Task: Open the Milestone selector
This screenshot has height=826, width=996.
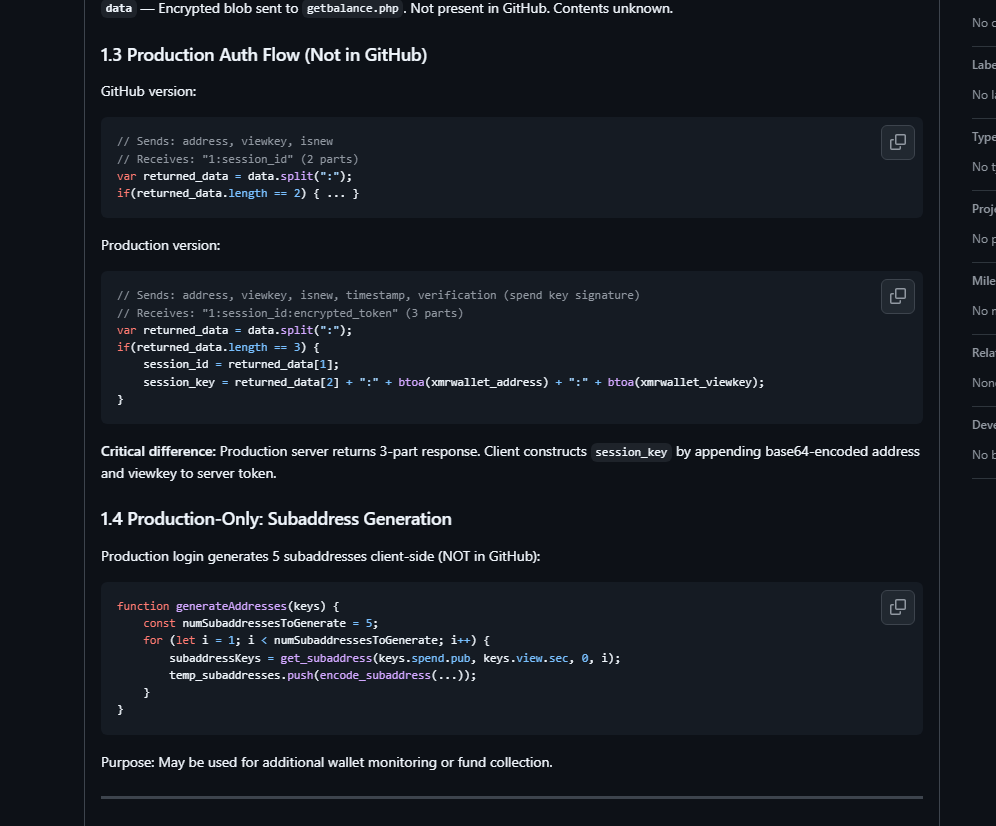Action: (982, 280)
